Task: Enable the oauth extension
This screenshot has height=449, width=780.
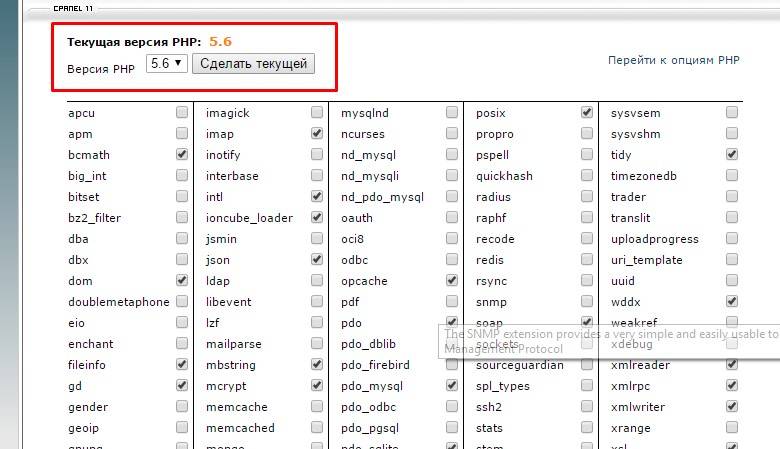Action: click(452, 217)
